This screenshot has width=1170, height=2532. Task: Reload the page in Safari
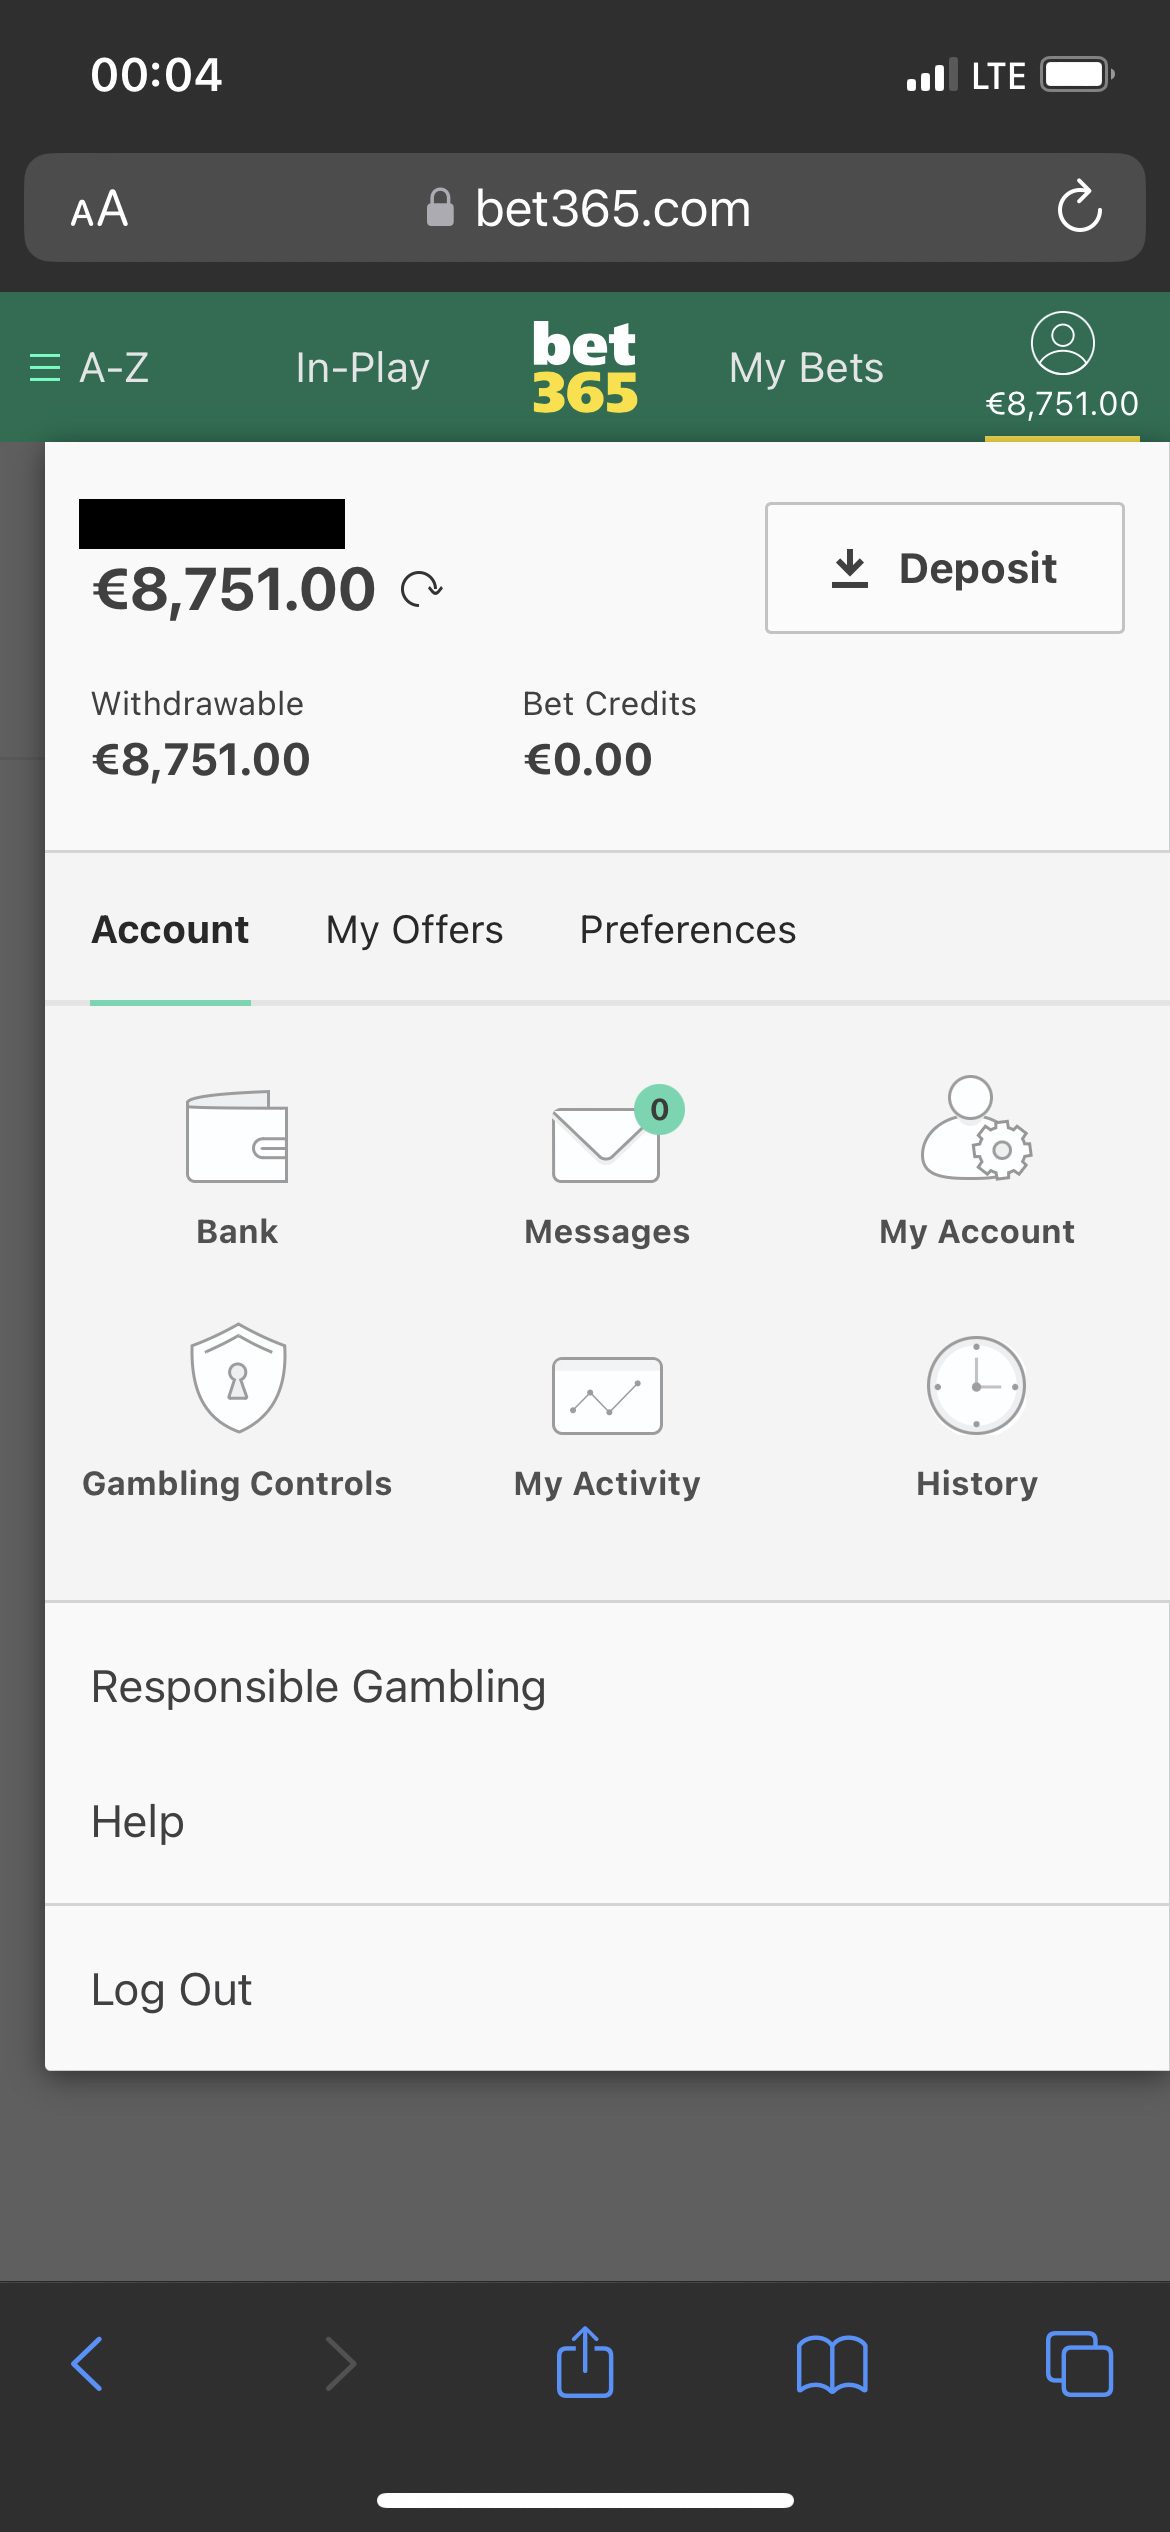1079,208
